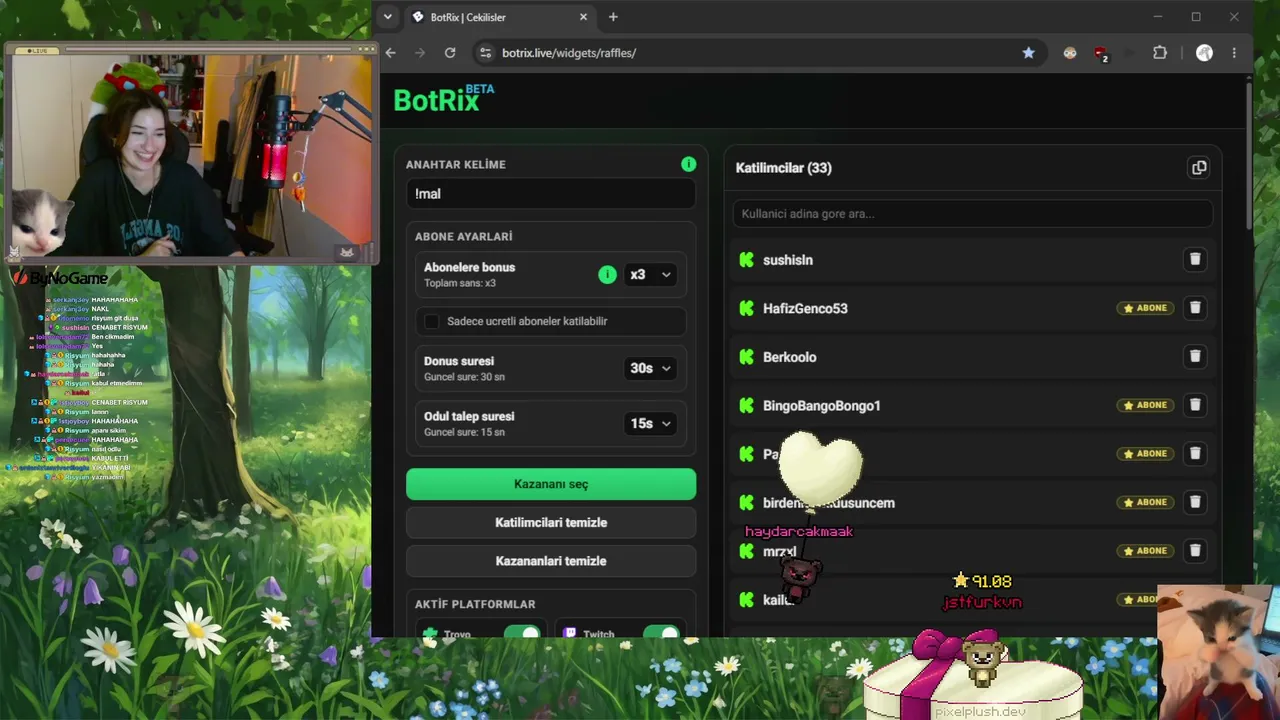Select the BotRix | Cekilisler tab

coord(501,17)
